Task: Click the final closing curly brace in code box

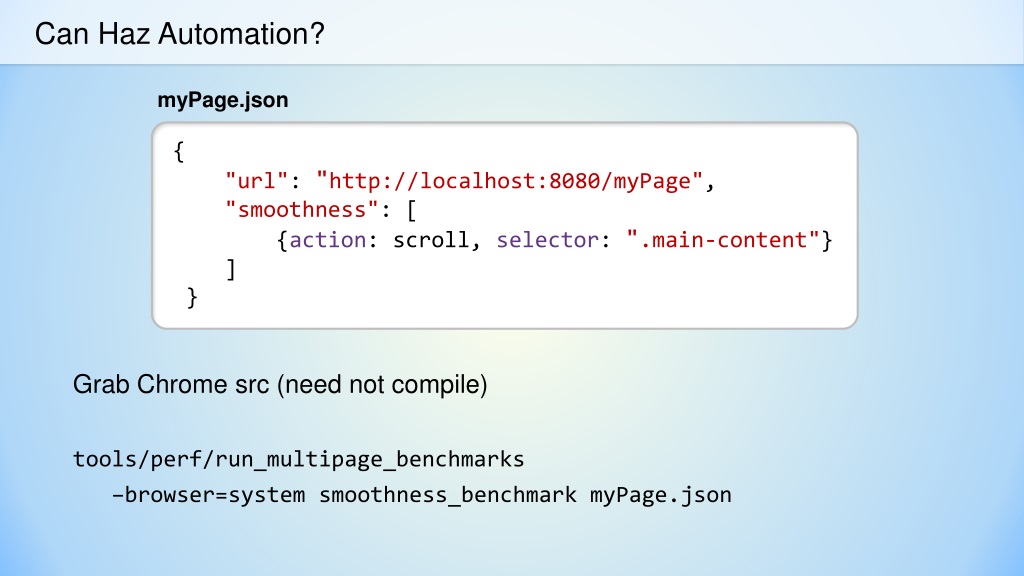Action: pos(192,298)
